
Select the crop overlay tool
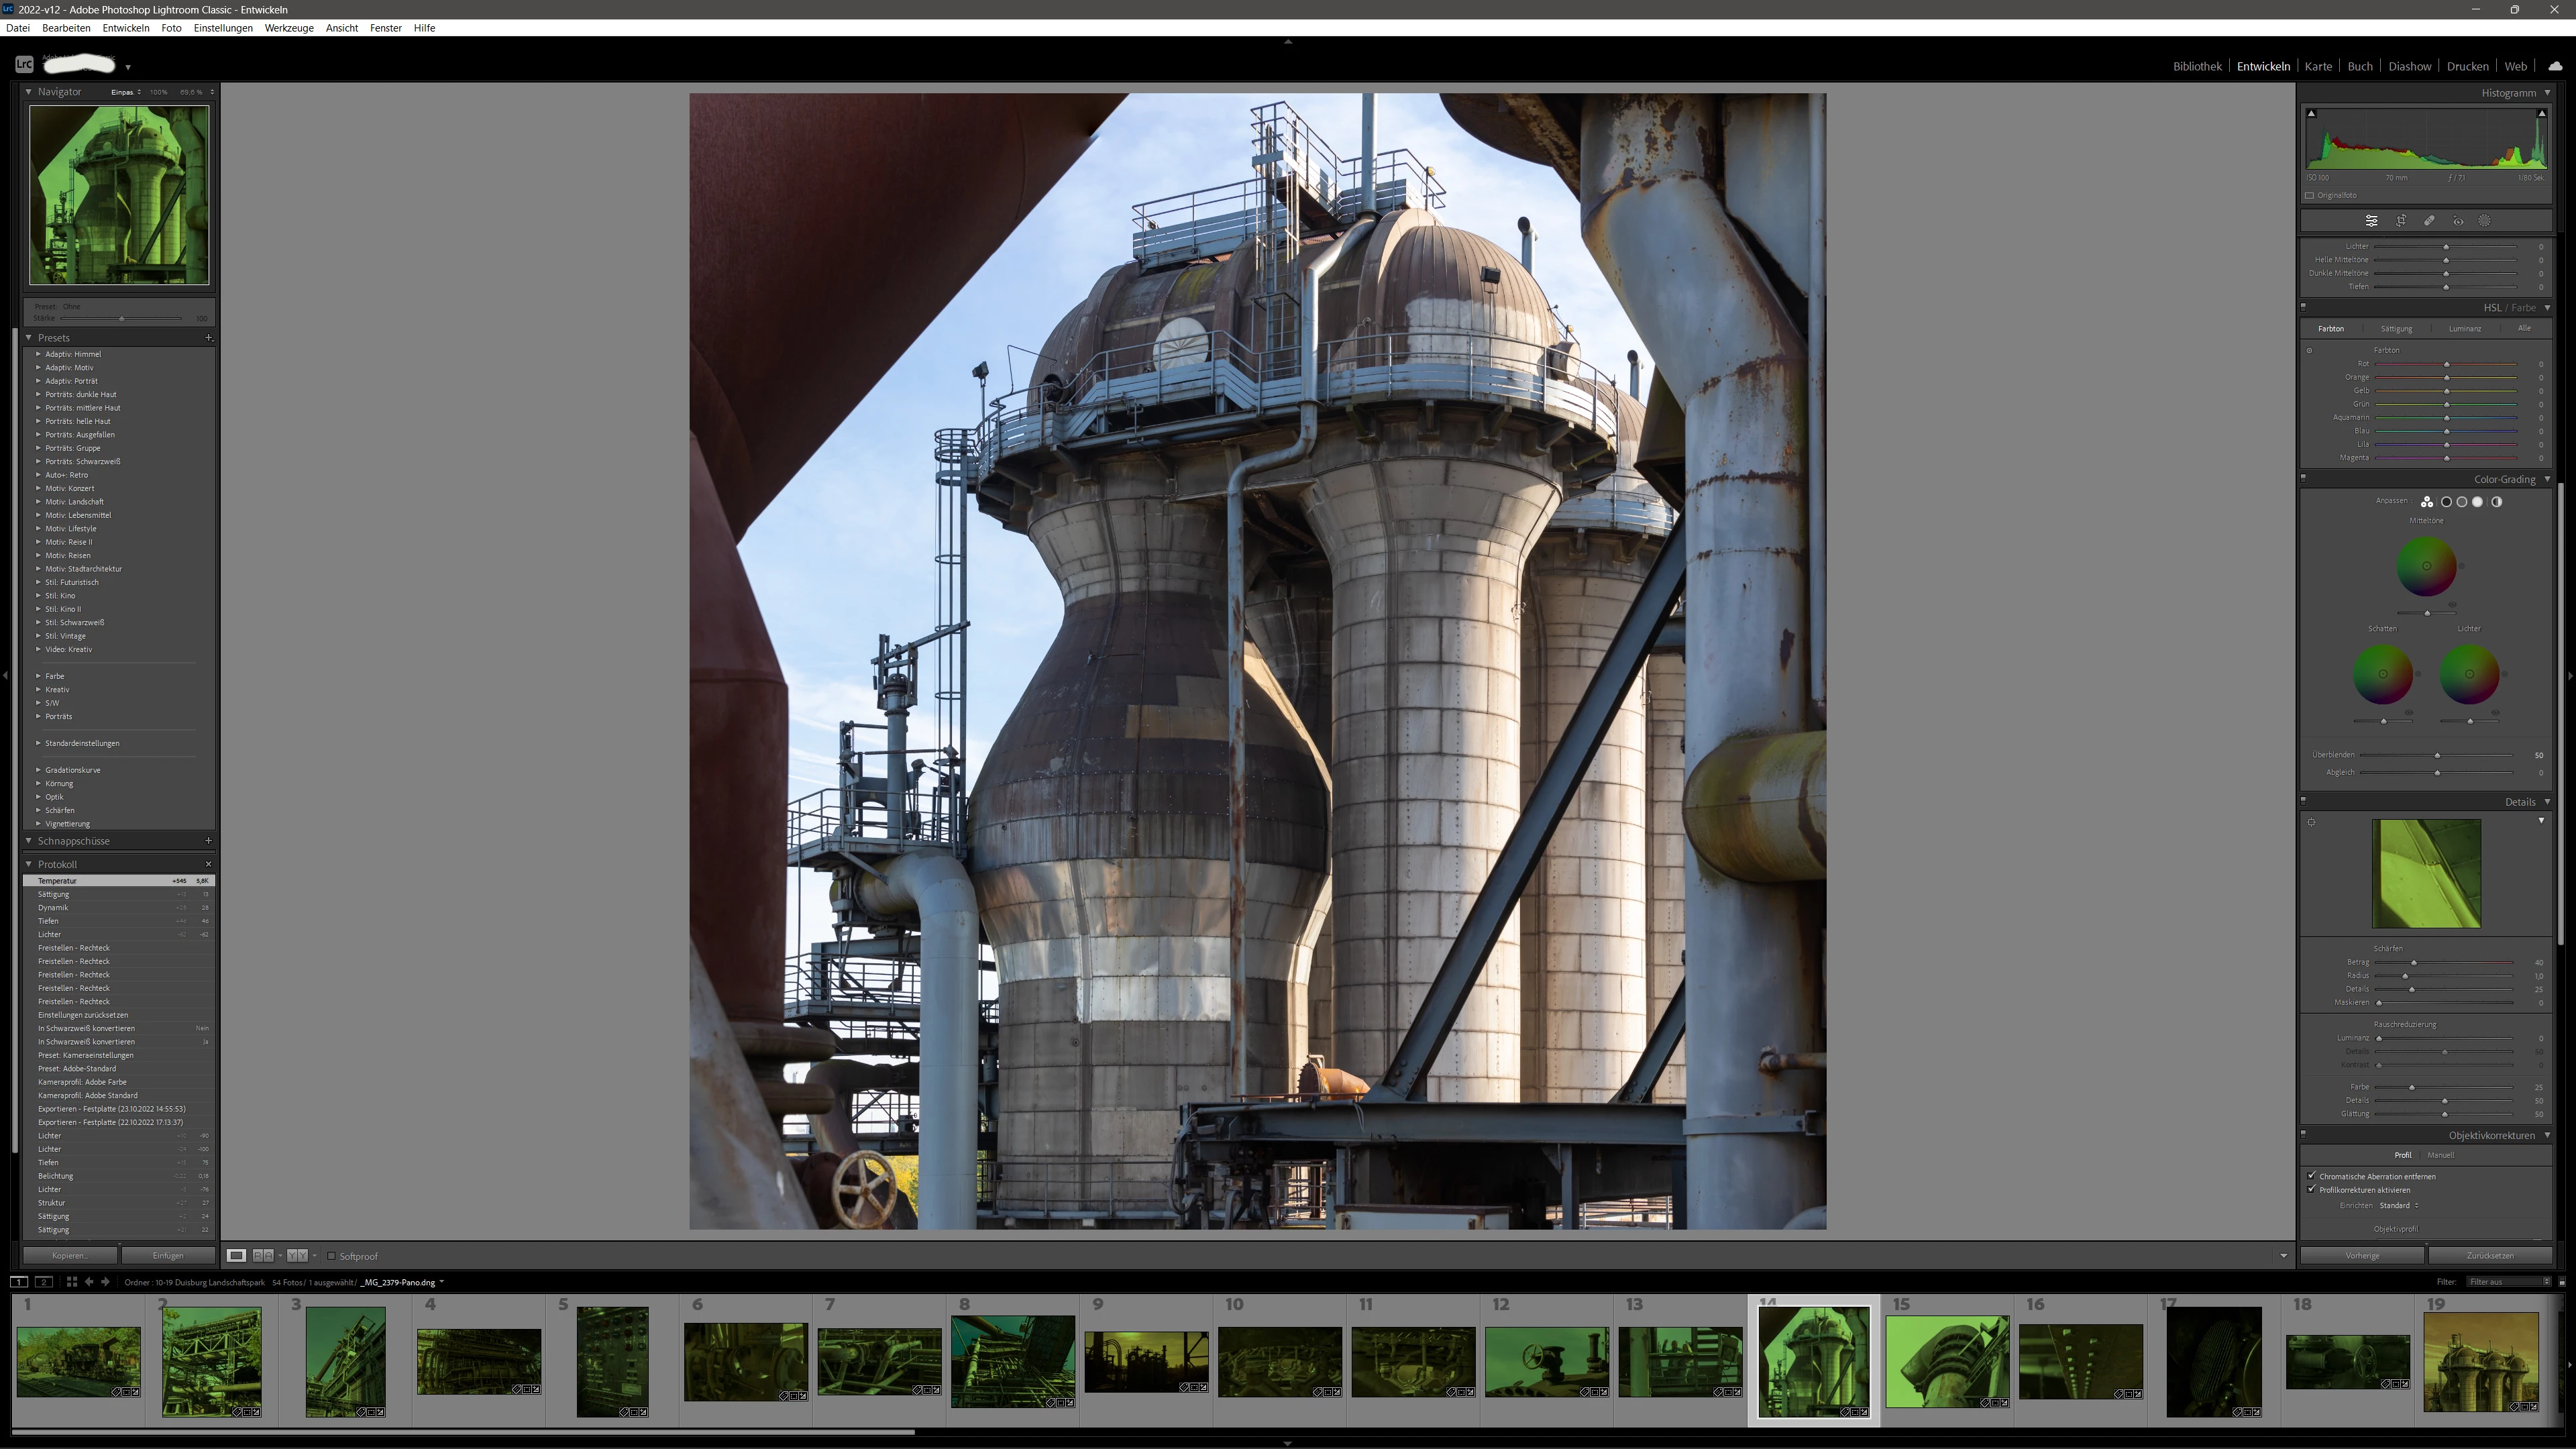click(2400, 220)
